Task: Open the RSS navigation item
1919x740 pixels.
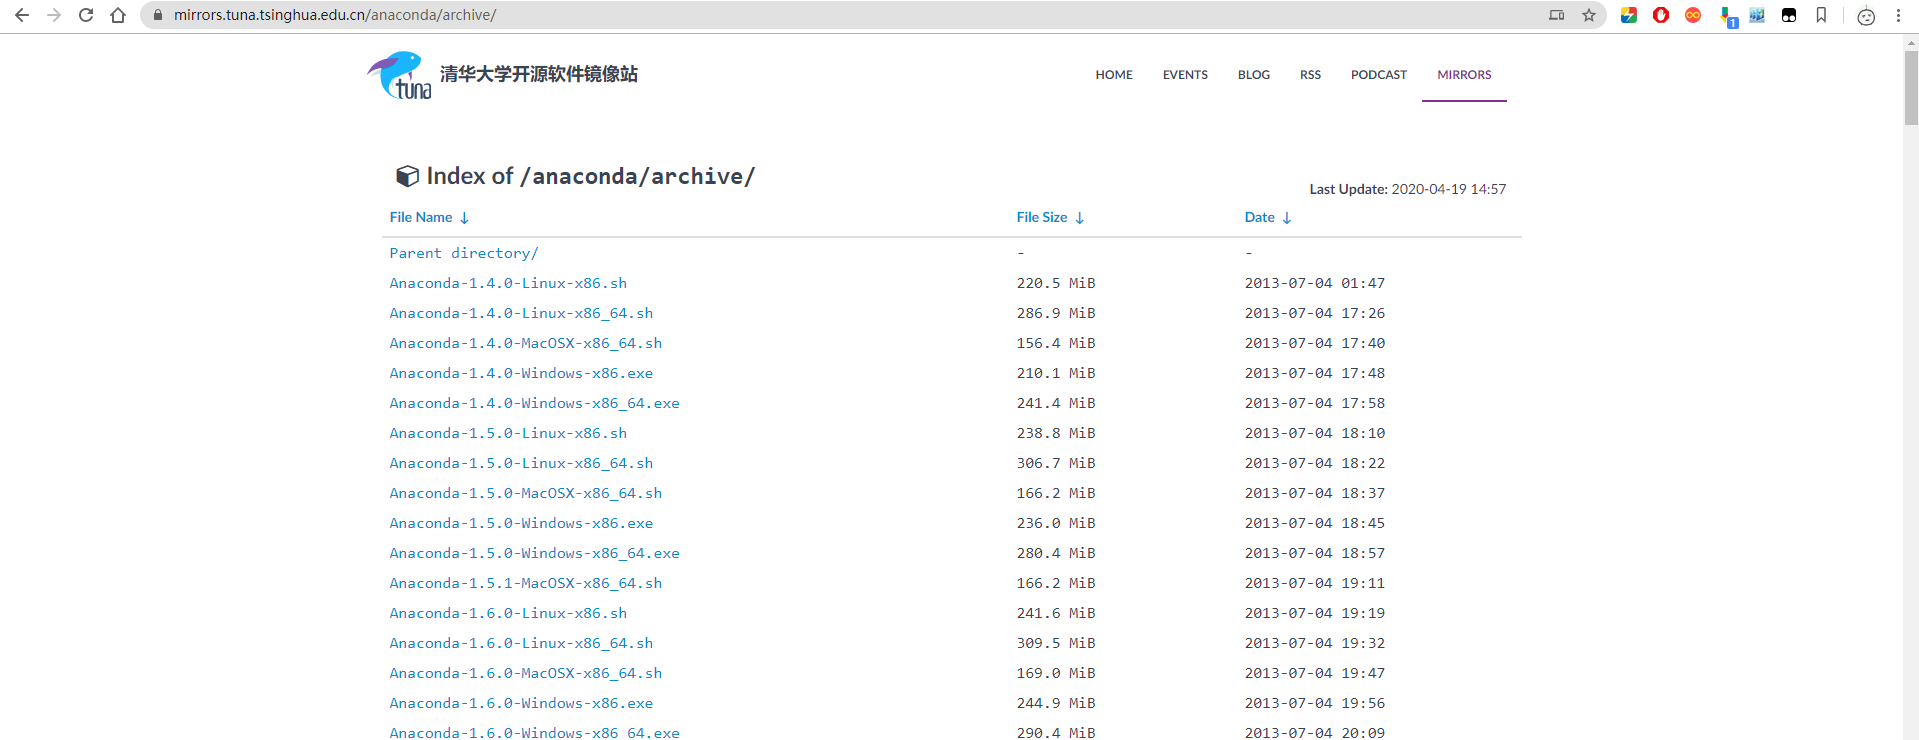Action: click(x=1310, y=75)
